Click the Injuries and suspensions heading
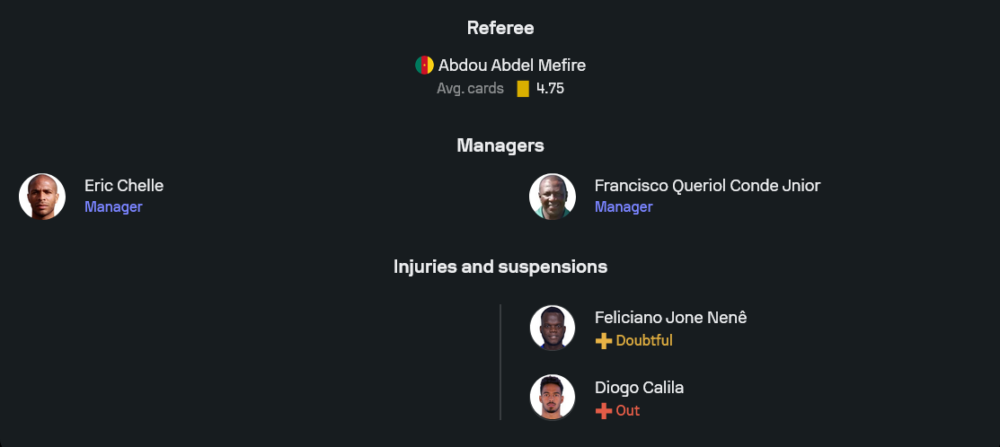Image resolution: width=1000 pixels, height=447 pixels. [x=500, y=267]
